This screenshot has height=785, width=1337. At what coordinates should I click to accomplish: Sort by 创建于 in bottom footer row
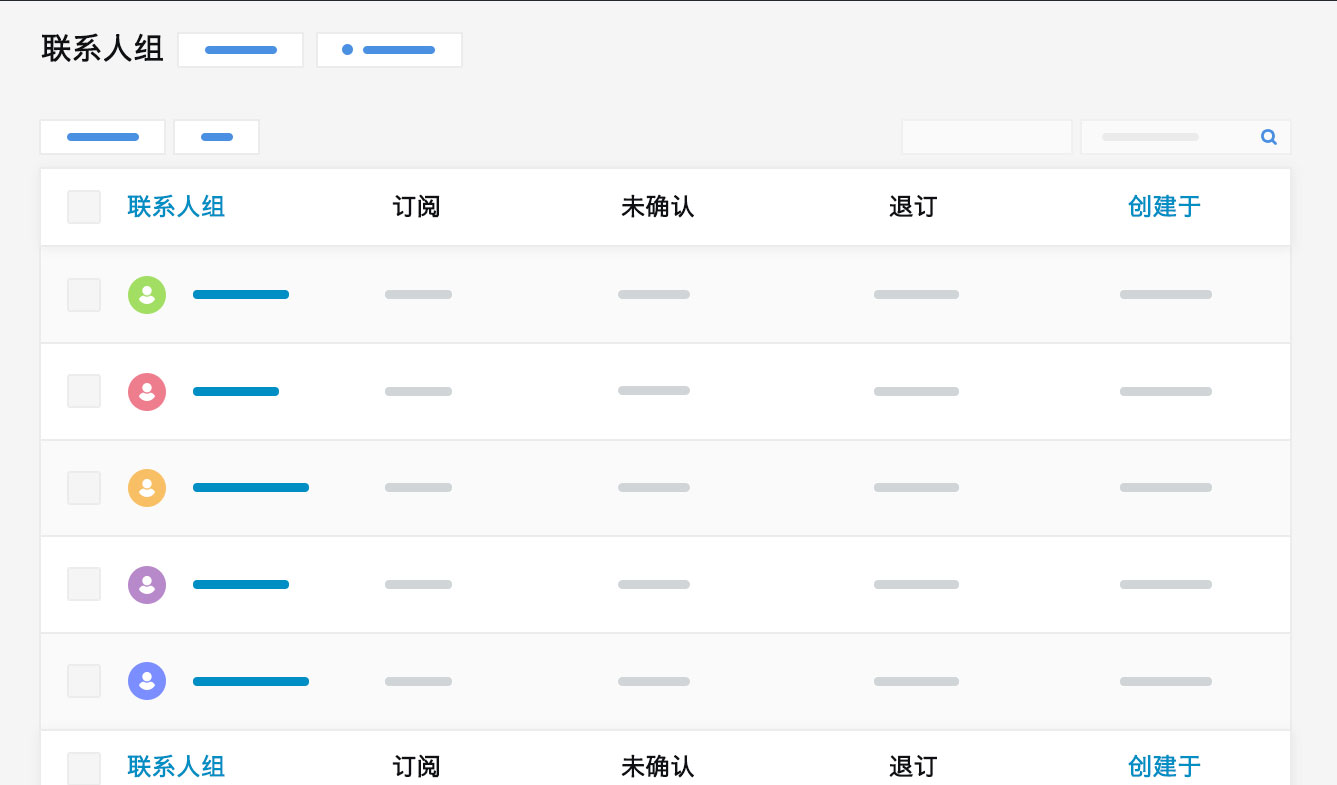[1164, 767]
